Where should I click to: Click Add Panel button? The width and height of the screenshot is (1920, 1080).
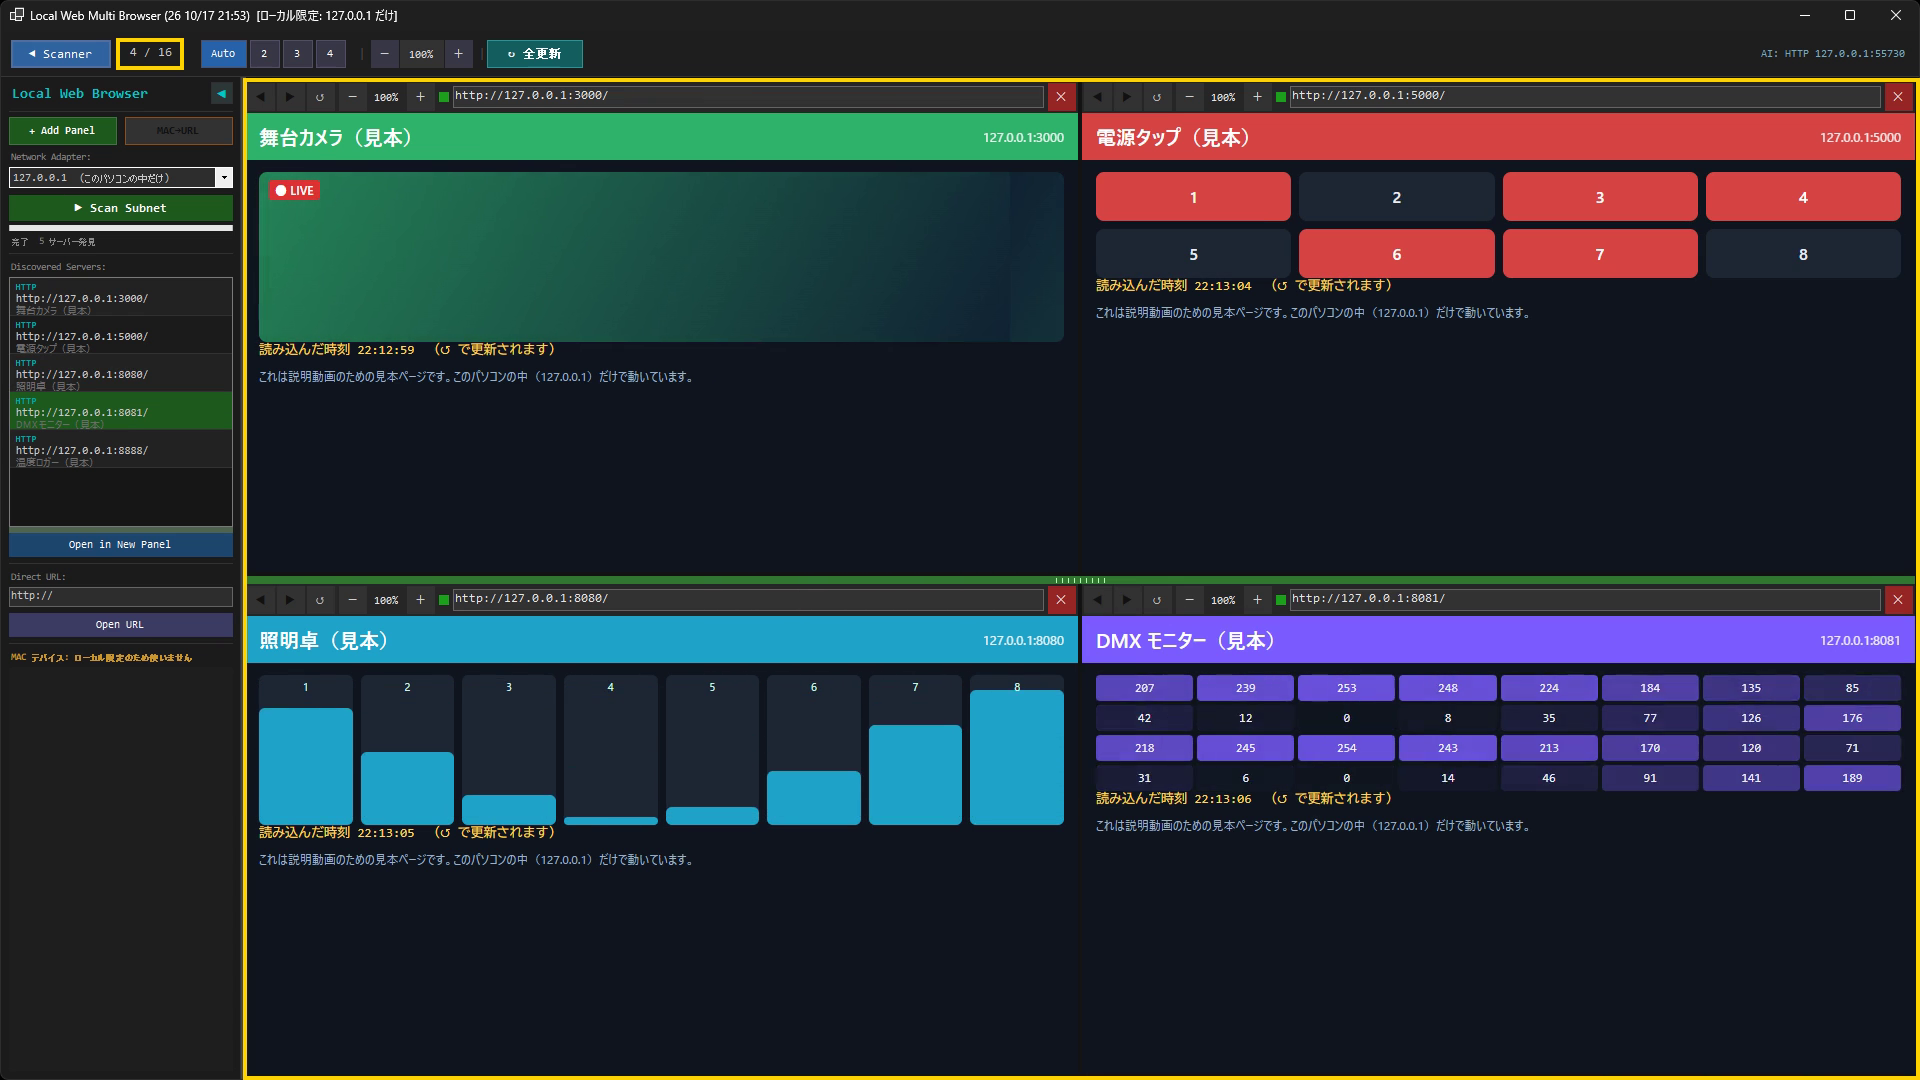click(63, 131)
